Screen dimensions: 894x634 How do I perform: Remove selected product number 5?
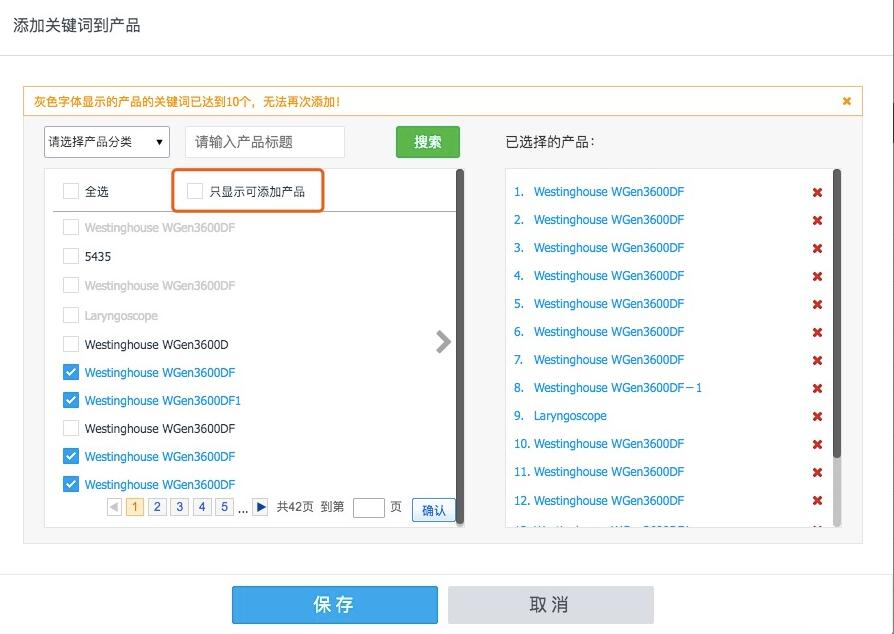(817, 305)
